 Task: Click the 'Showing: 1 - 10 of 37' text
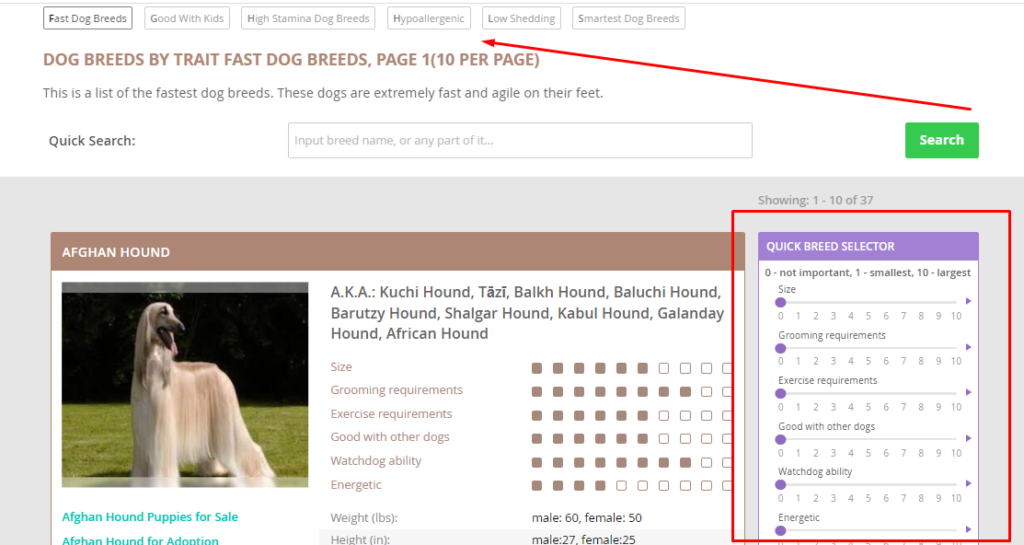pos(815,200)
